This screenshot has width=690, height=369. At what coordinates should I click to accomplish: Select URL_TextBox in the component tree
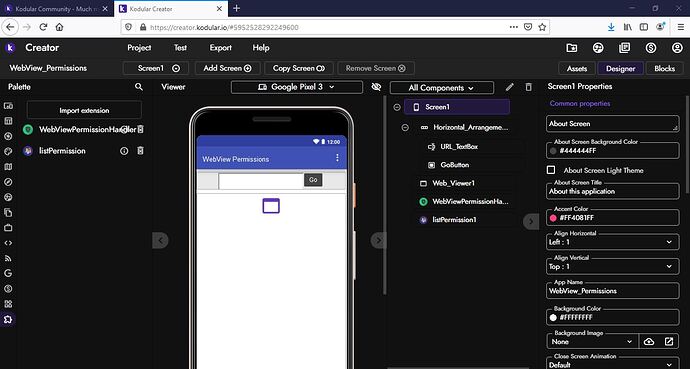(x=459, y=146)
